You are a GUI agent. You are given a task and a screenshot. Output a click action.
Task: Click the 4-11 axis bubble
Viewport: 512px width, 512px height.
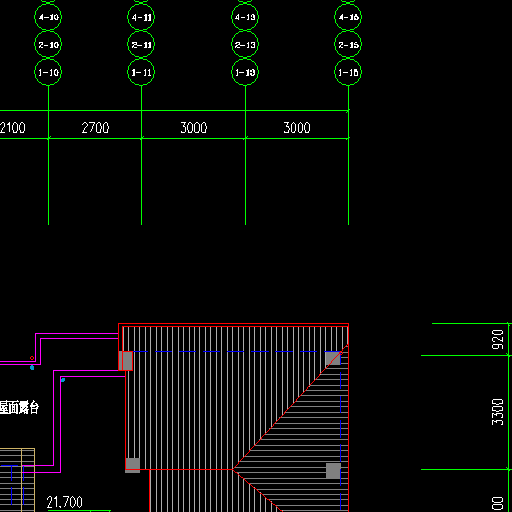(x=141, y=17)
